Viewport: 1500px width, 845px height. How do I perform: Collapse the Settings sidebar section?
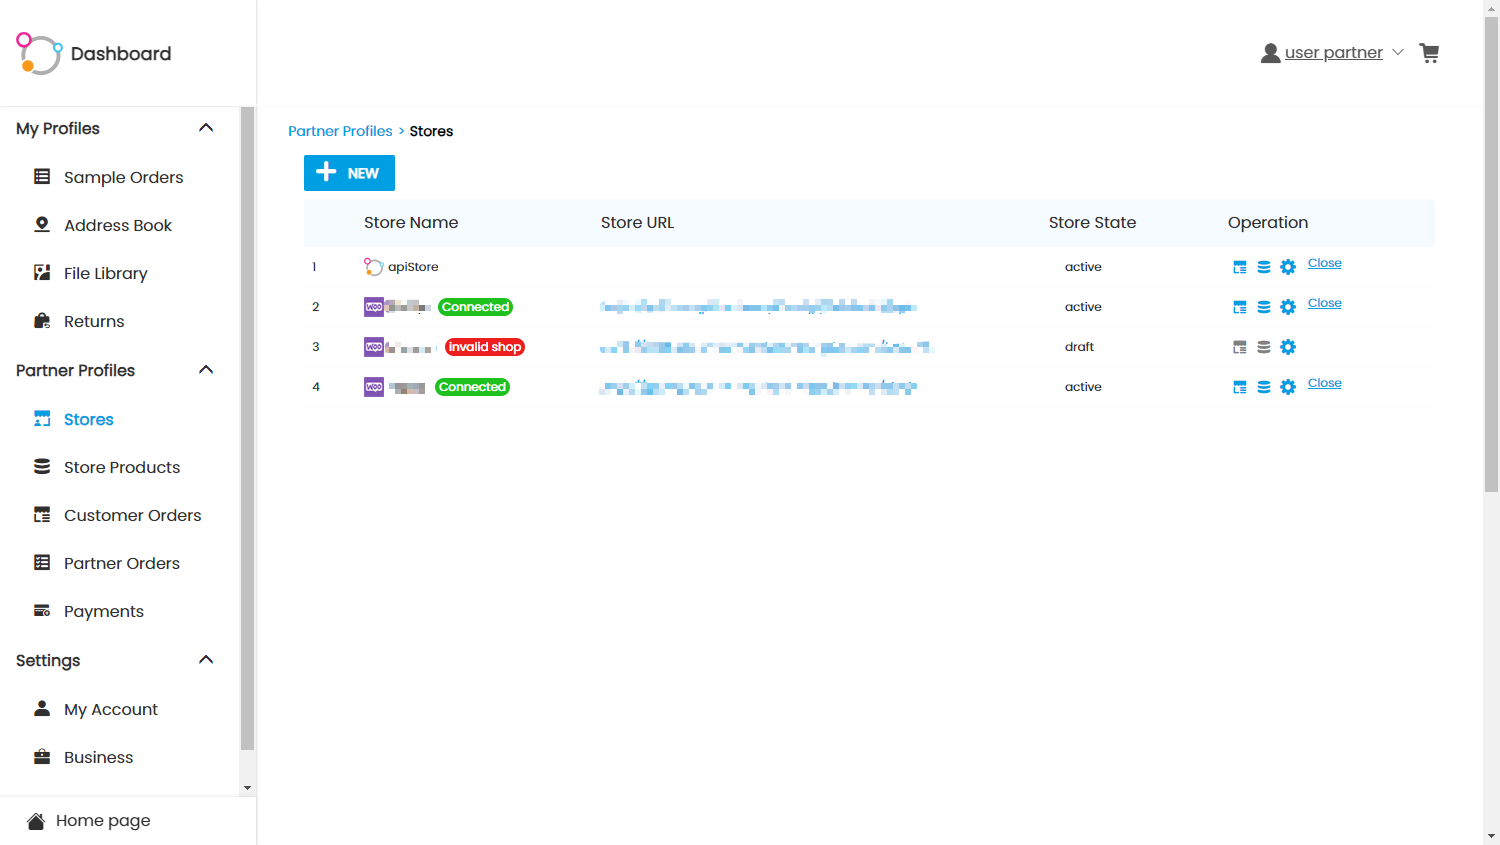pyautogui.click(x=206, y=660)
